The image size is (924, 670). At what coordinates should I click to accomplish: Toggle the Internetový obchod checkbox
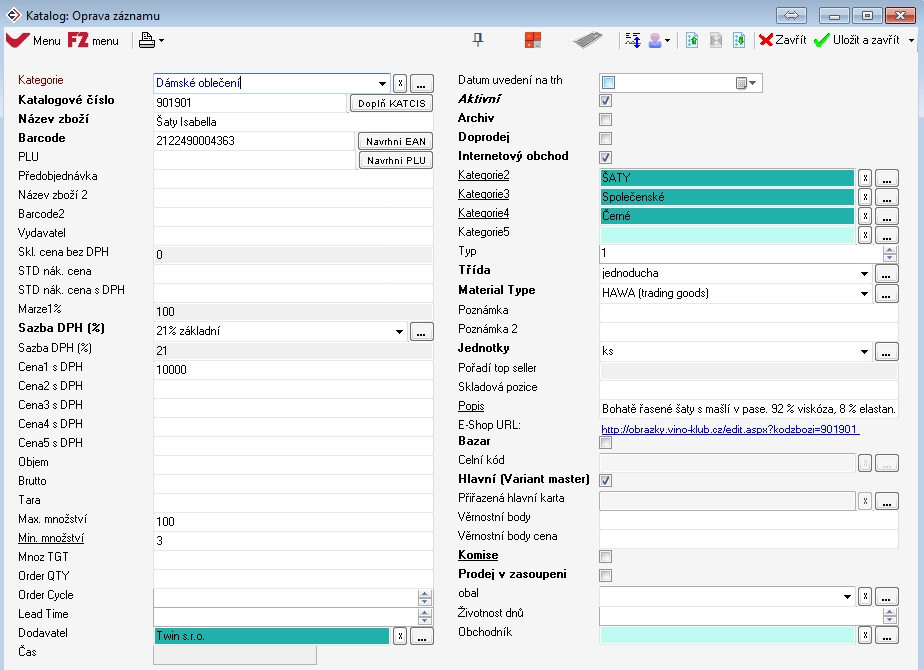click(x=605, y=157)
